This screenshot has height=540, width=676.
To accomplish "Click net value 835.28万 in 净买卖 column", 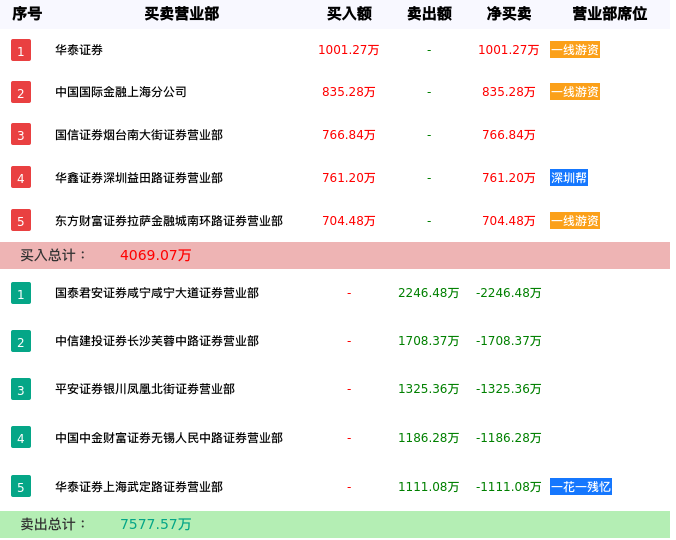I will click(508, 92).
